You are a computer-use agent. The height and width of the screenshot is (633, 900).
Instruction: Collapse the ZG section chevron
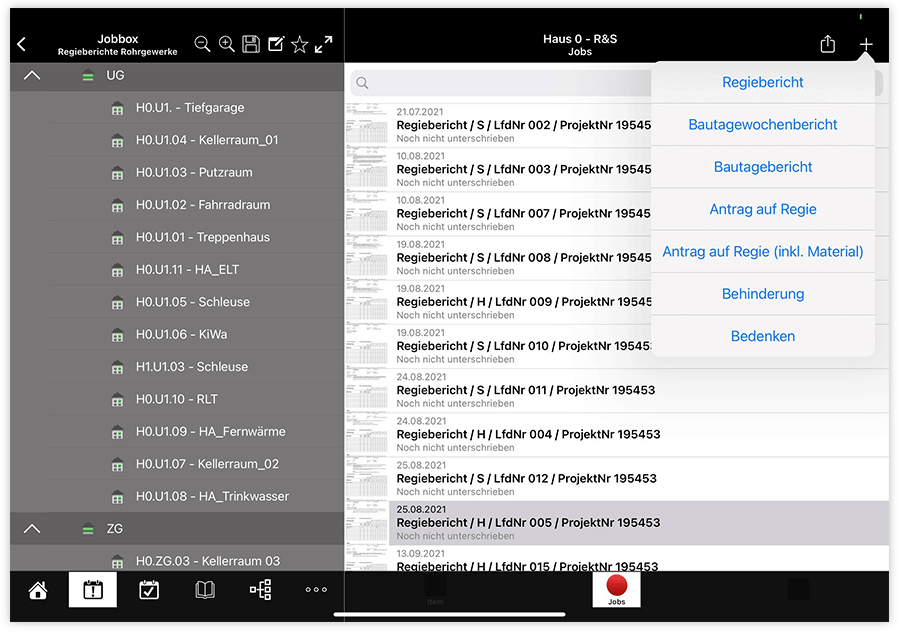pyautogui.click(x=32, y=528)
